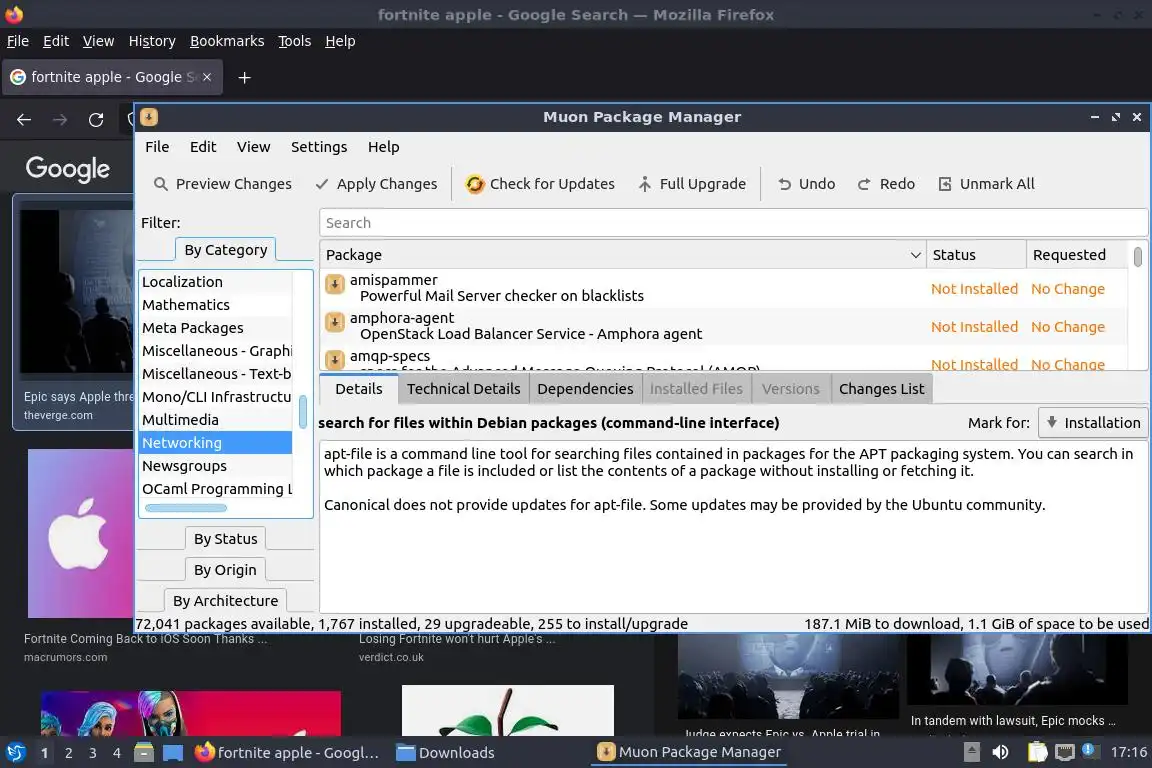Click the amqp-specs package icon
This screenshot has height=768, width=1152.
[x=334, y=359]
